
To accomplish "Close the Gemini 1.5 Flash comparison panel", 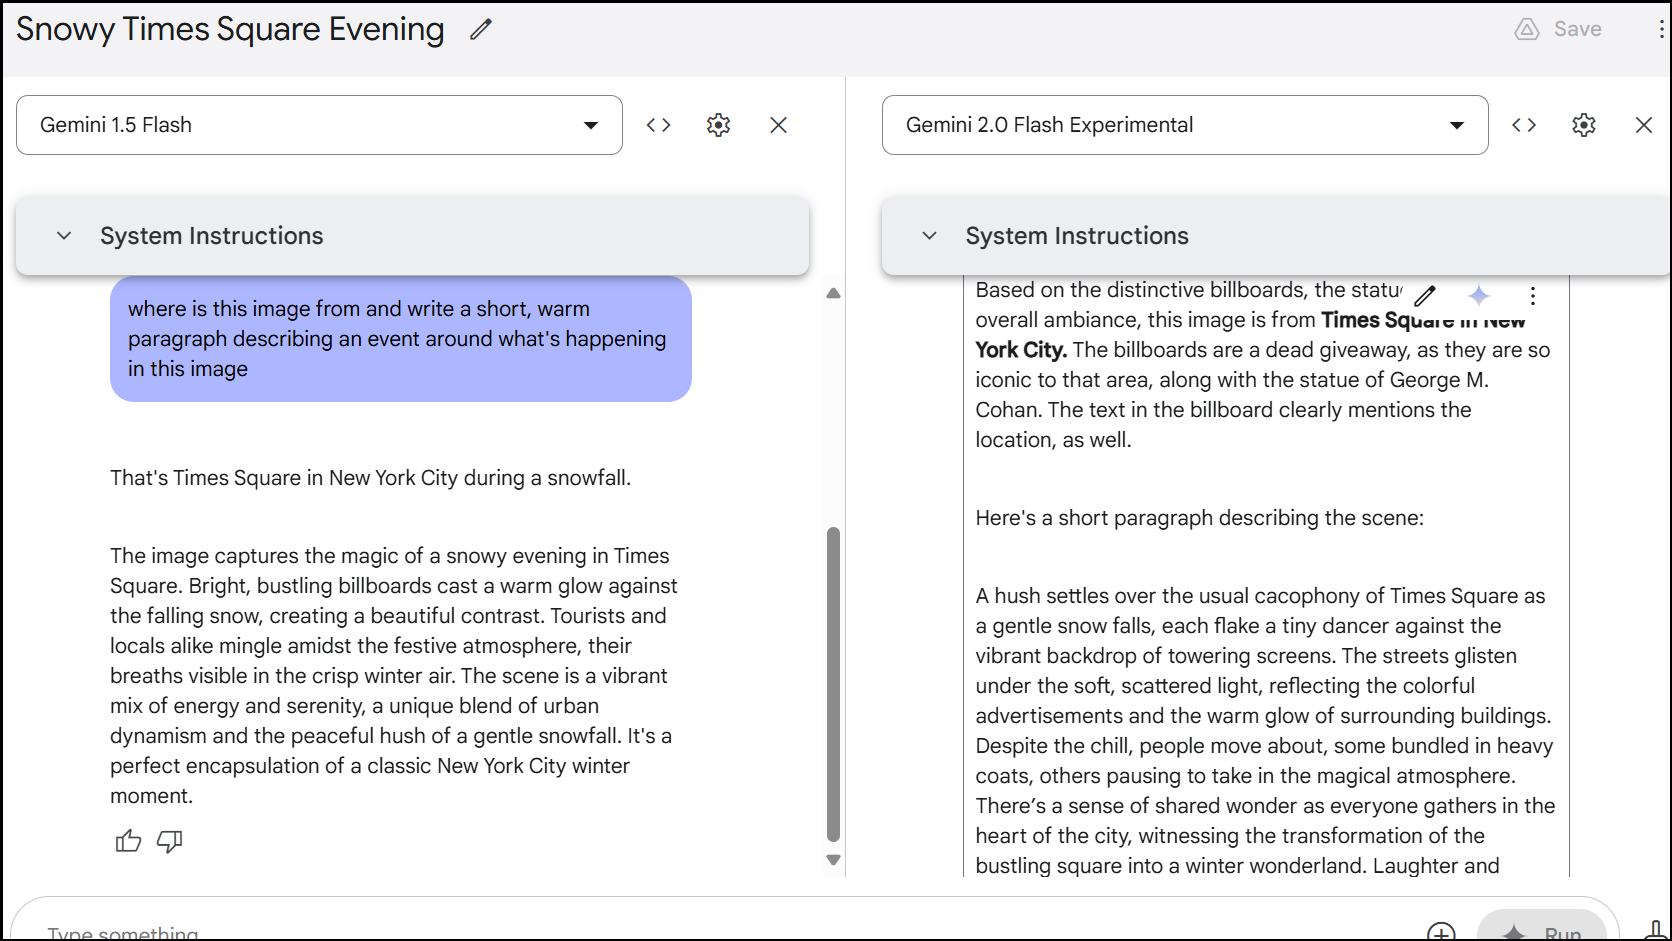I will 778,125.
